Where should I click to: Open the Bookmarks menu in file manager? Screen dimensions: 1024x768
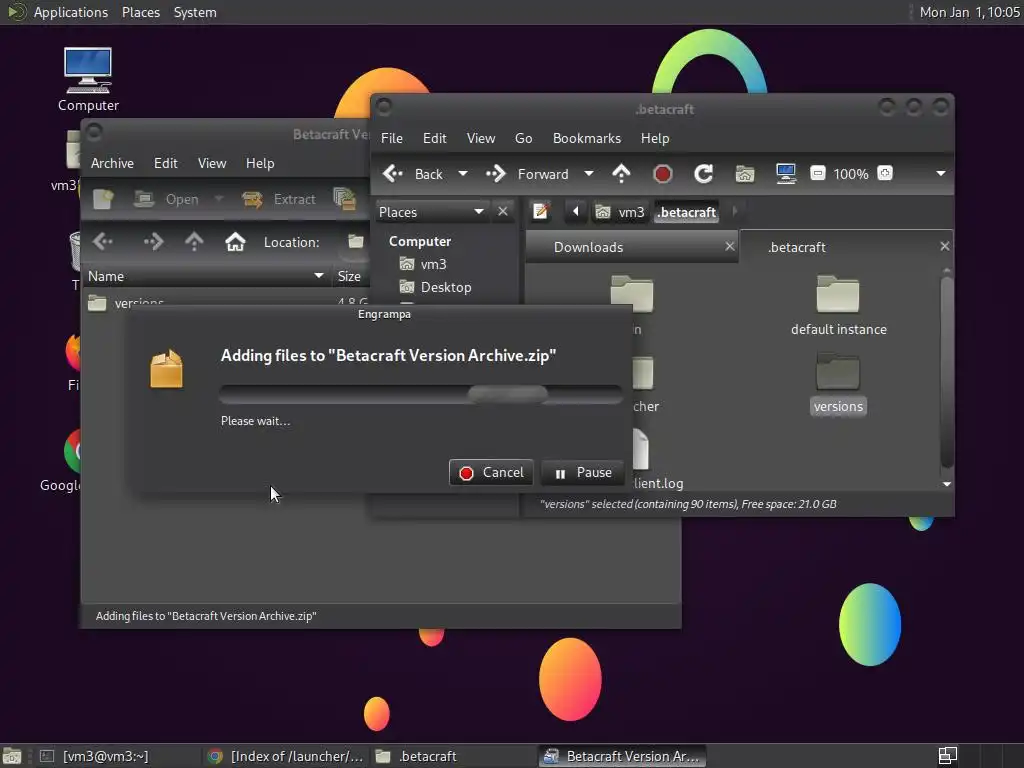(x=586, y=138)
